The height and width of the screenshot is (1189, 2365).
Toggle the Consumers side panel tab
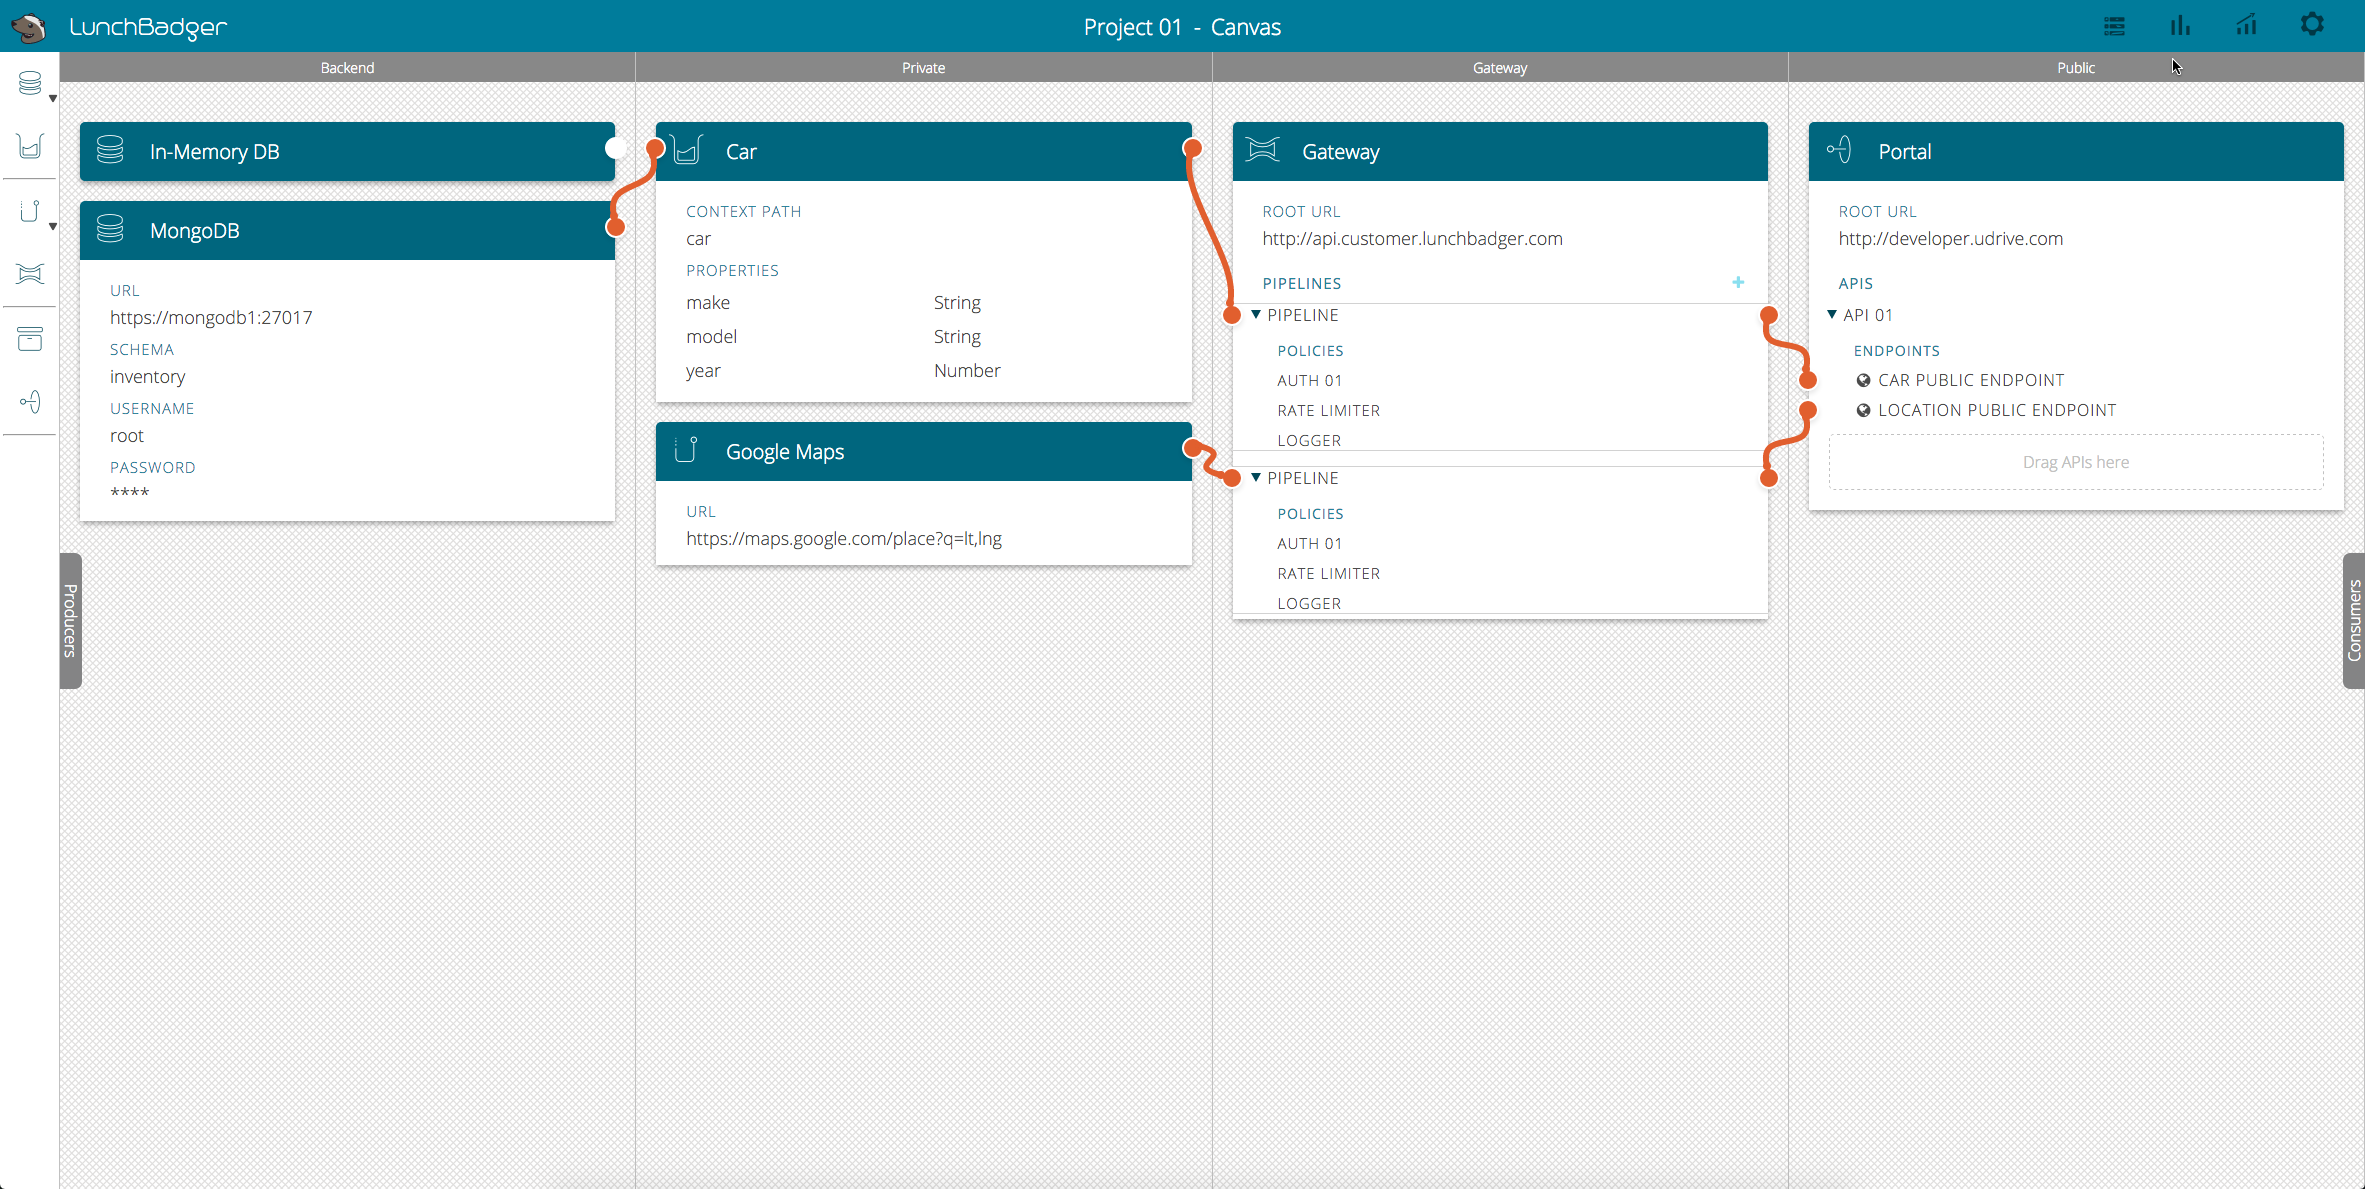[2353, 620]
